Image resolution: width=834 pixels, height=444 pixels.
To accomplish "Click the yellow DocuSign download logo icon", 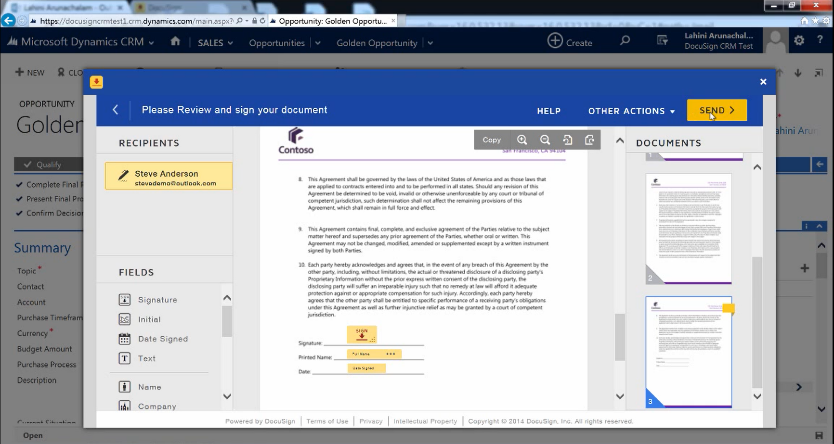I will click(96, 82).
